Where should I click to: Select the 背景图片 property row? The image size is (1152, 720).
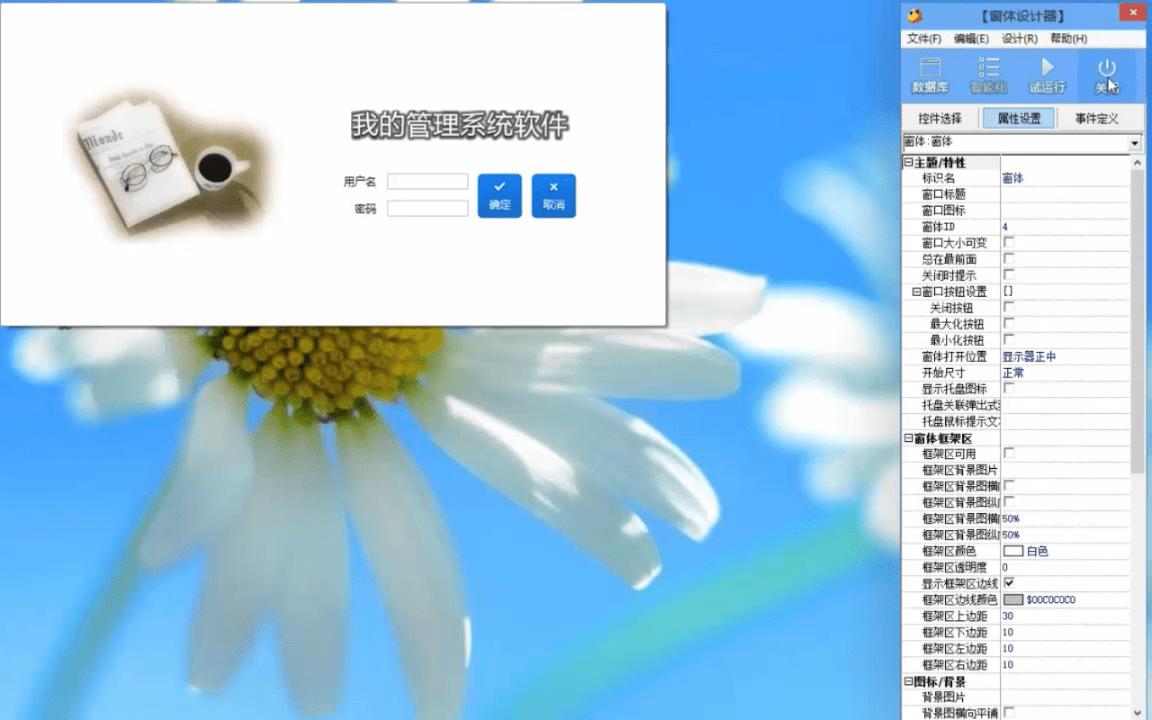(x=1016, y=696)
